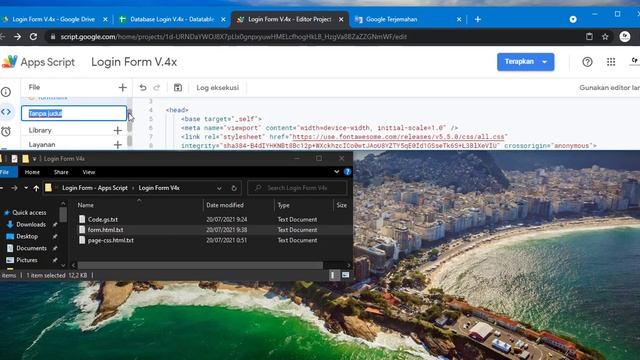Go forward in Chrome navigation
The height and width of the screenshot is (360, 640).
pos(18,37)
